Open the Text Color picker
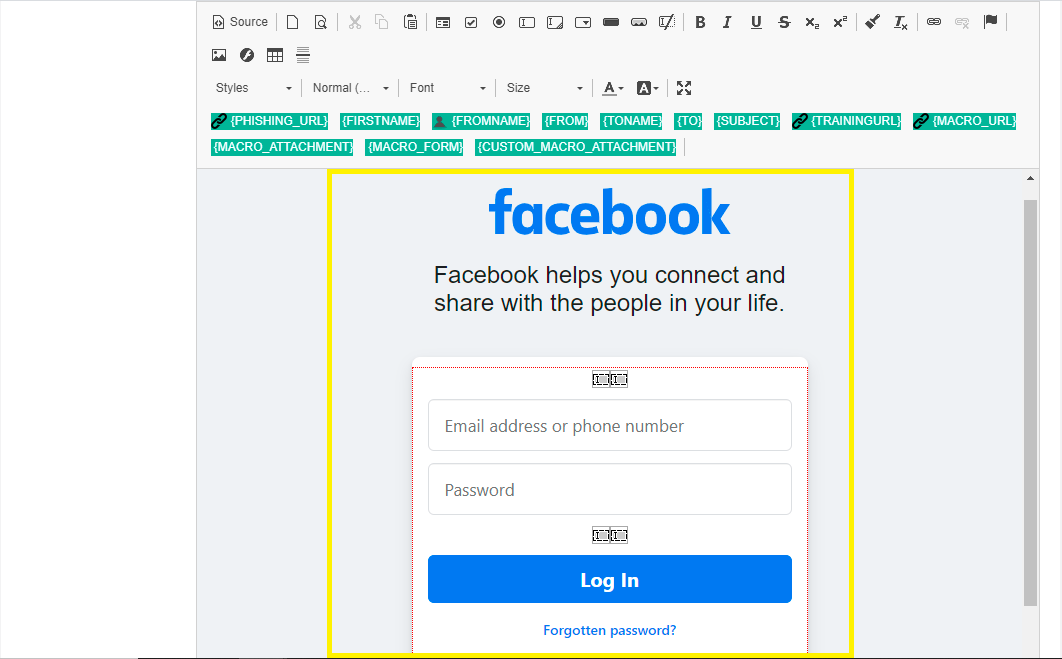This screenshot has height=659, width=1062. pos(613,88)
